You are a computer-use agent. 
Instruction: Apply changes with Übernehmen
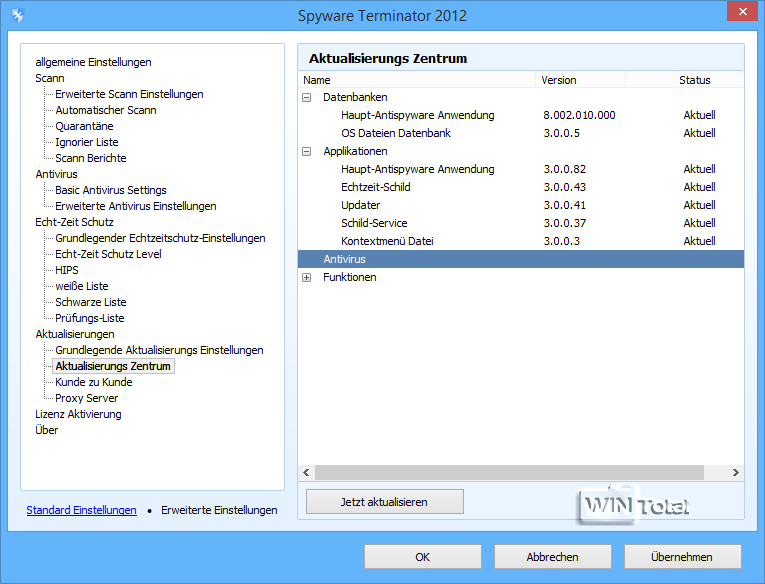pos(683,557)
